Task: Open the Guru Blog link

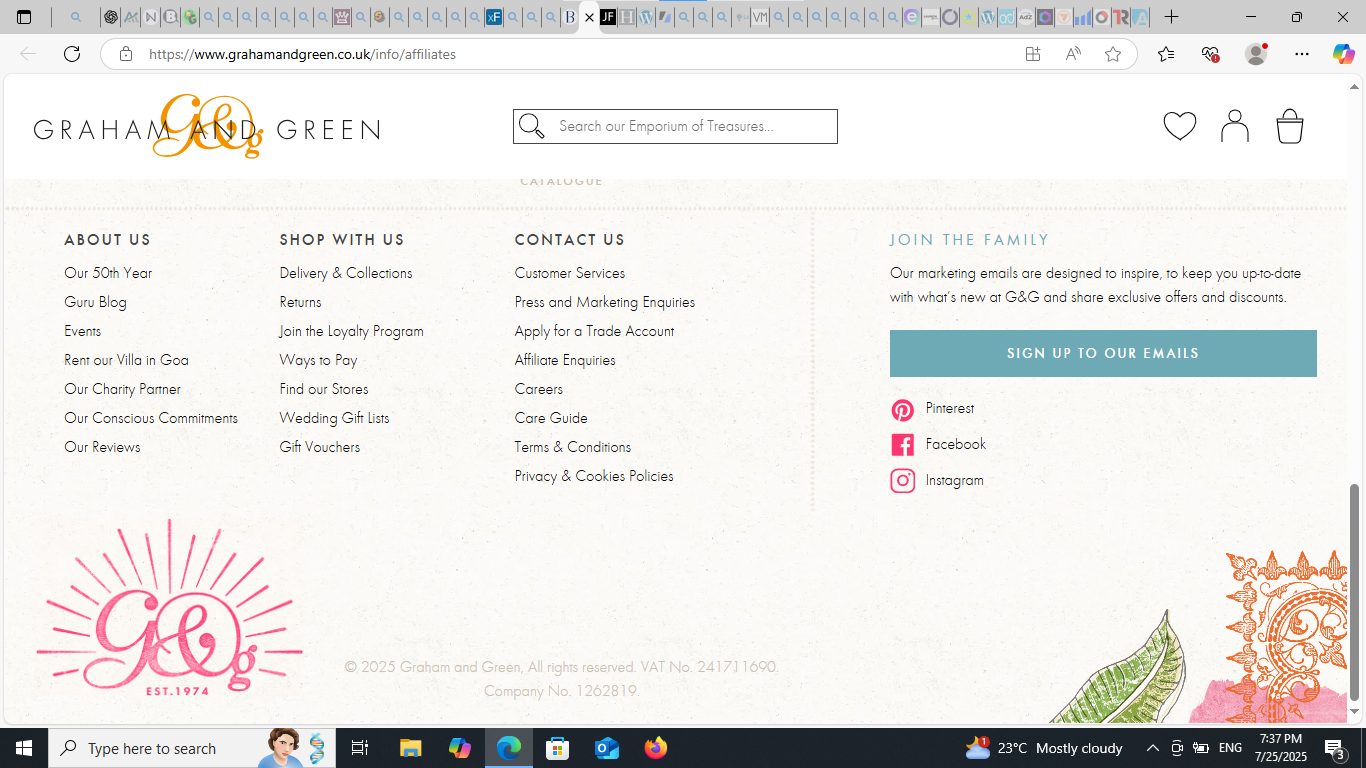Action: 95,302
